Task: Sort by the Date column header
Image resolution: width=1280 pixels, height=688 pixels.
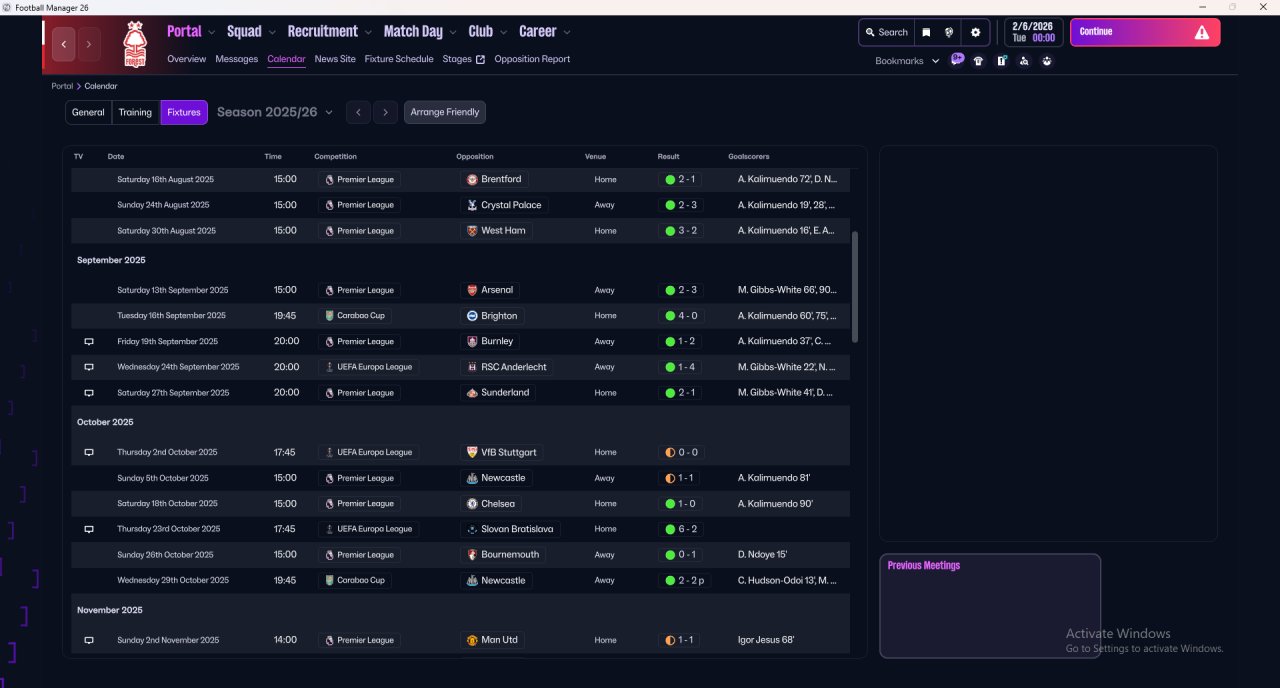Action: [x=116, y=157]
